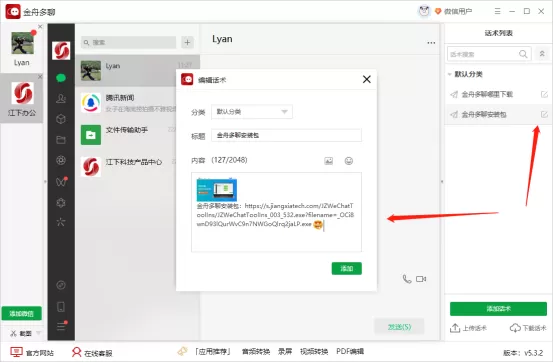Image resolution: width=554 pixels, height=363 pixels.
Task: Click the insert image icon in dialog
Action: pos(329,161)
